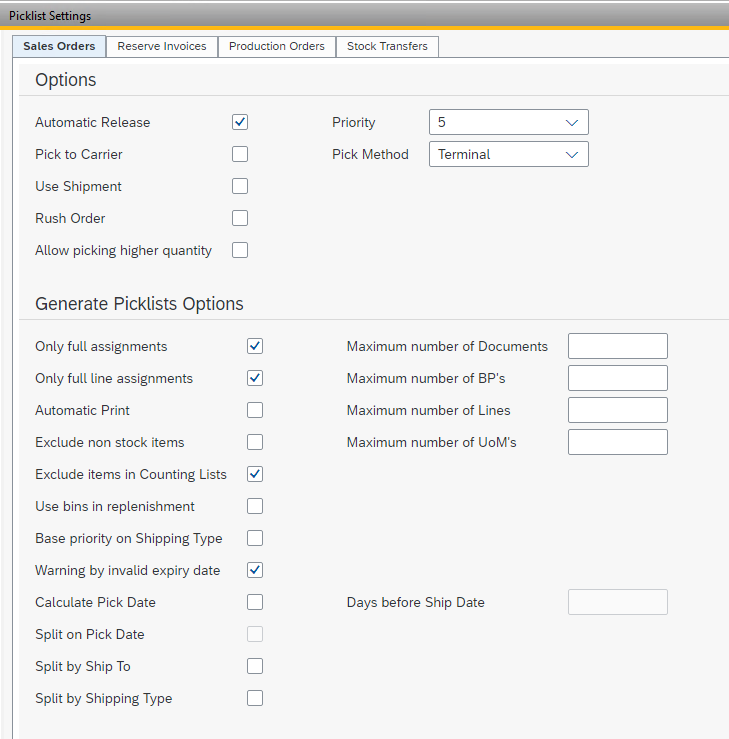Tick the Split by Ship To checkbox
The height and width of the screenshot is (739, 729).
click(x=255, y=666)
